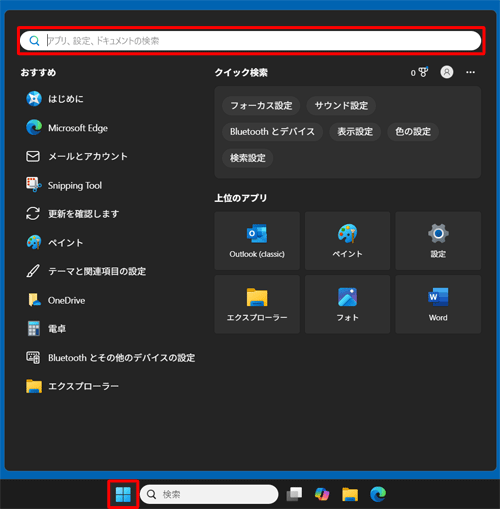Click the テーマと関連項目の設定 text label
This screenshot has height=509, width=500.
pos(97,271)
